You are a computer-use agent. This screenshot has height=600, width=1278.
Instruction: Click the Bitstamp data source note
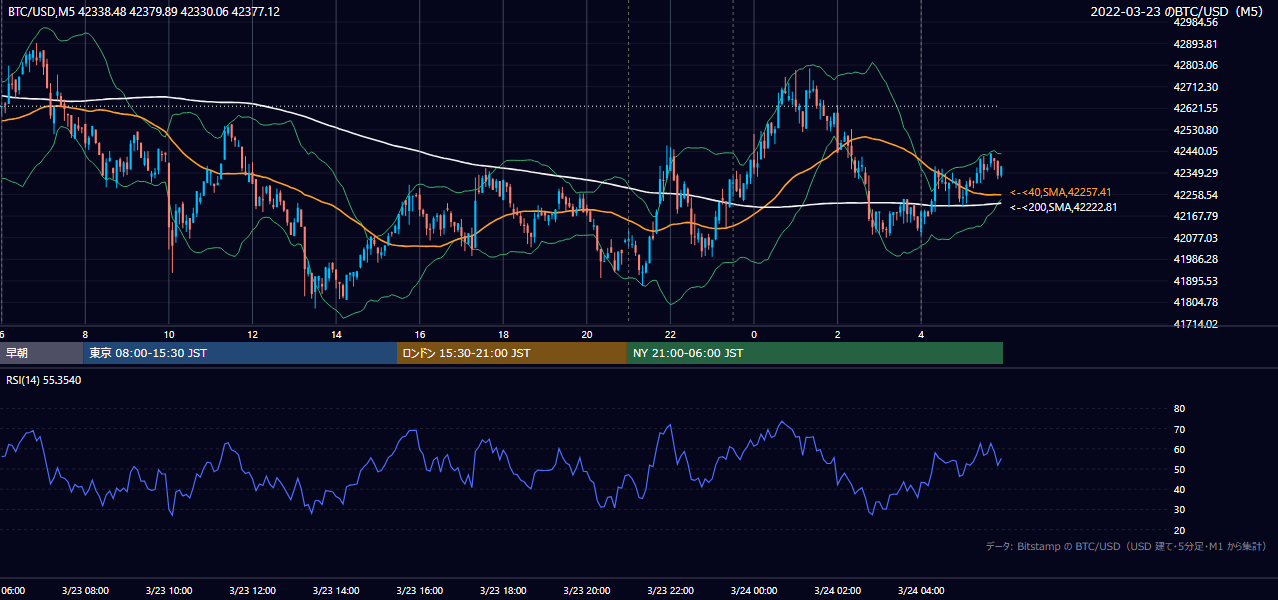[1126, 546]
